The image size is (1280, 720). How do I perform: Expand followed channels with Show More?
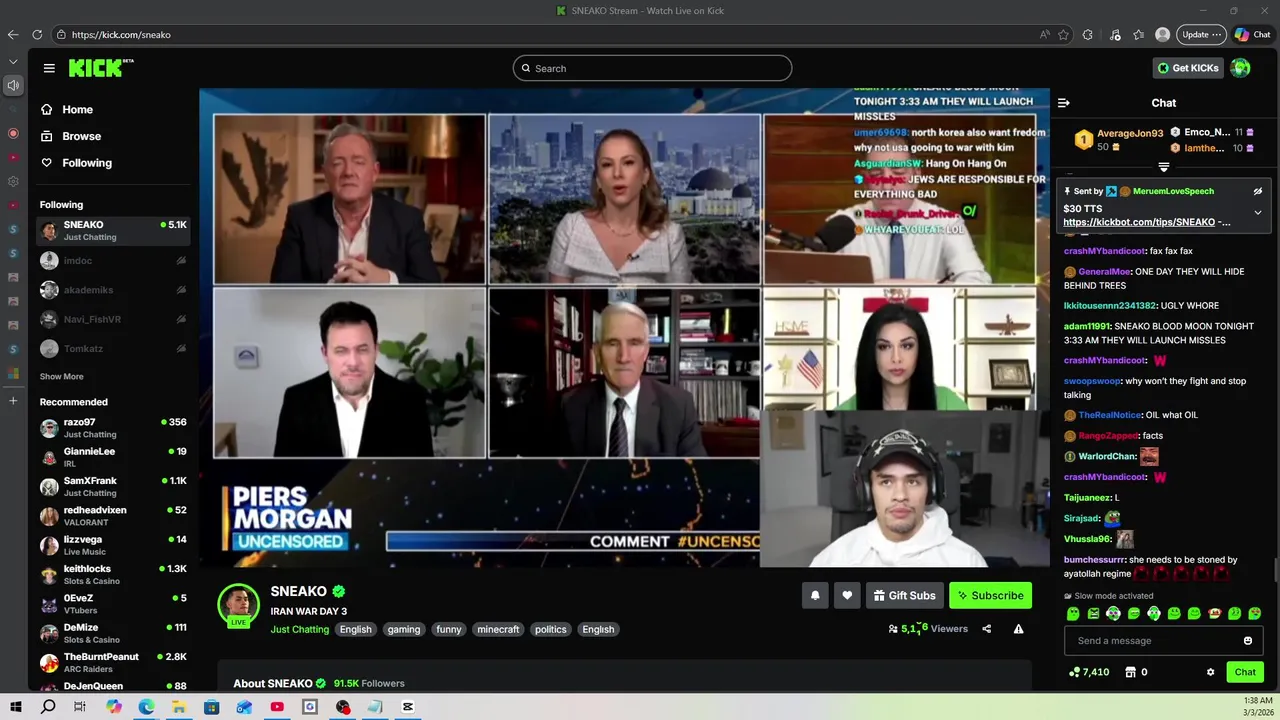62,377
